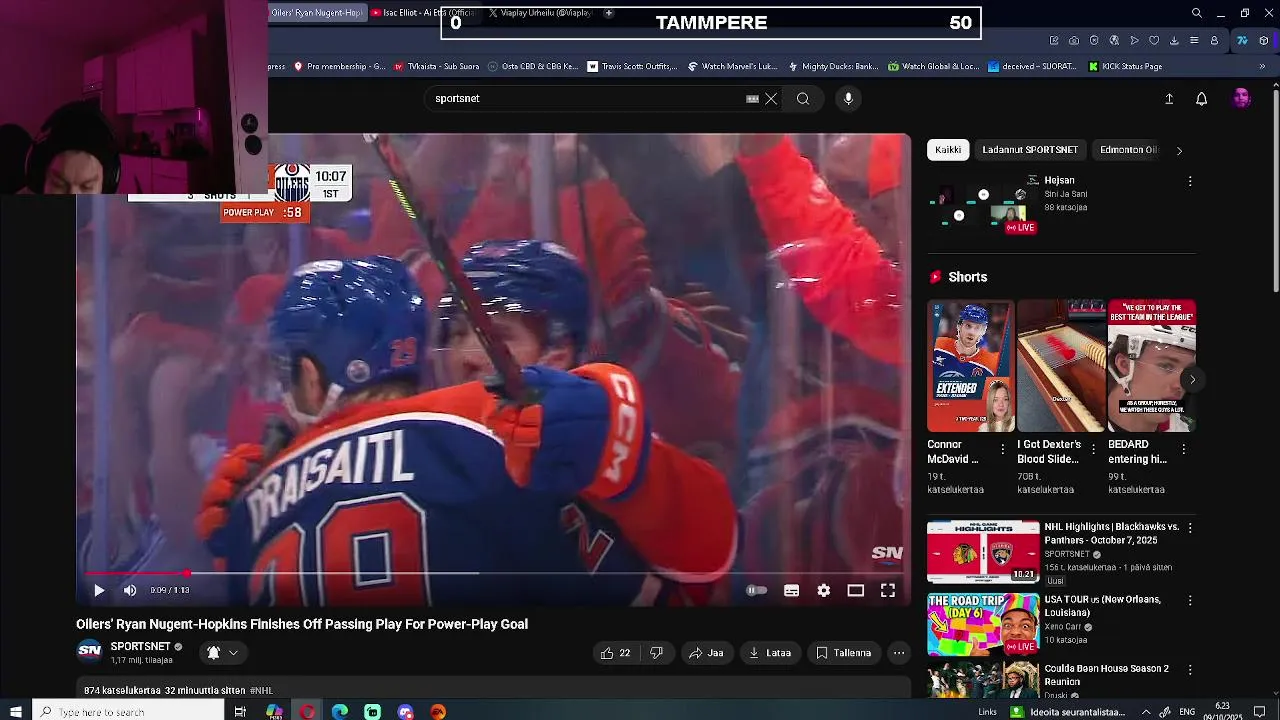
Task: Open the notification bell dropdown for SPORTSNET
Action: click(222, 653)
